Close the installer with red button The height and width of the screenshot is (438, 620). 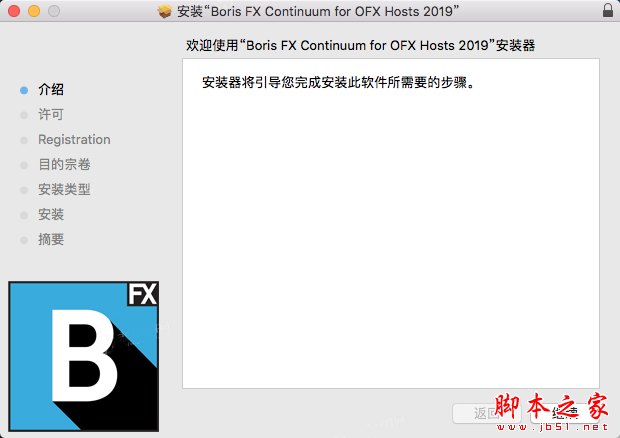pos(14,11)
